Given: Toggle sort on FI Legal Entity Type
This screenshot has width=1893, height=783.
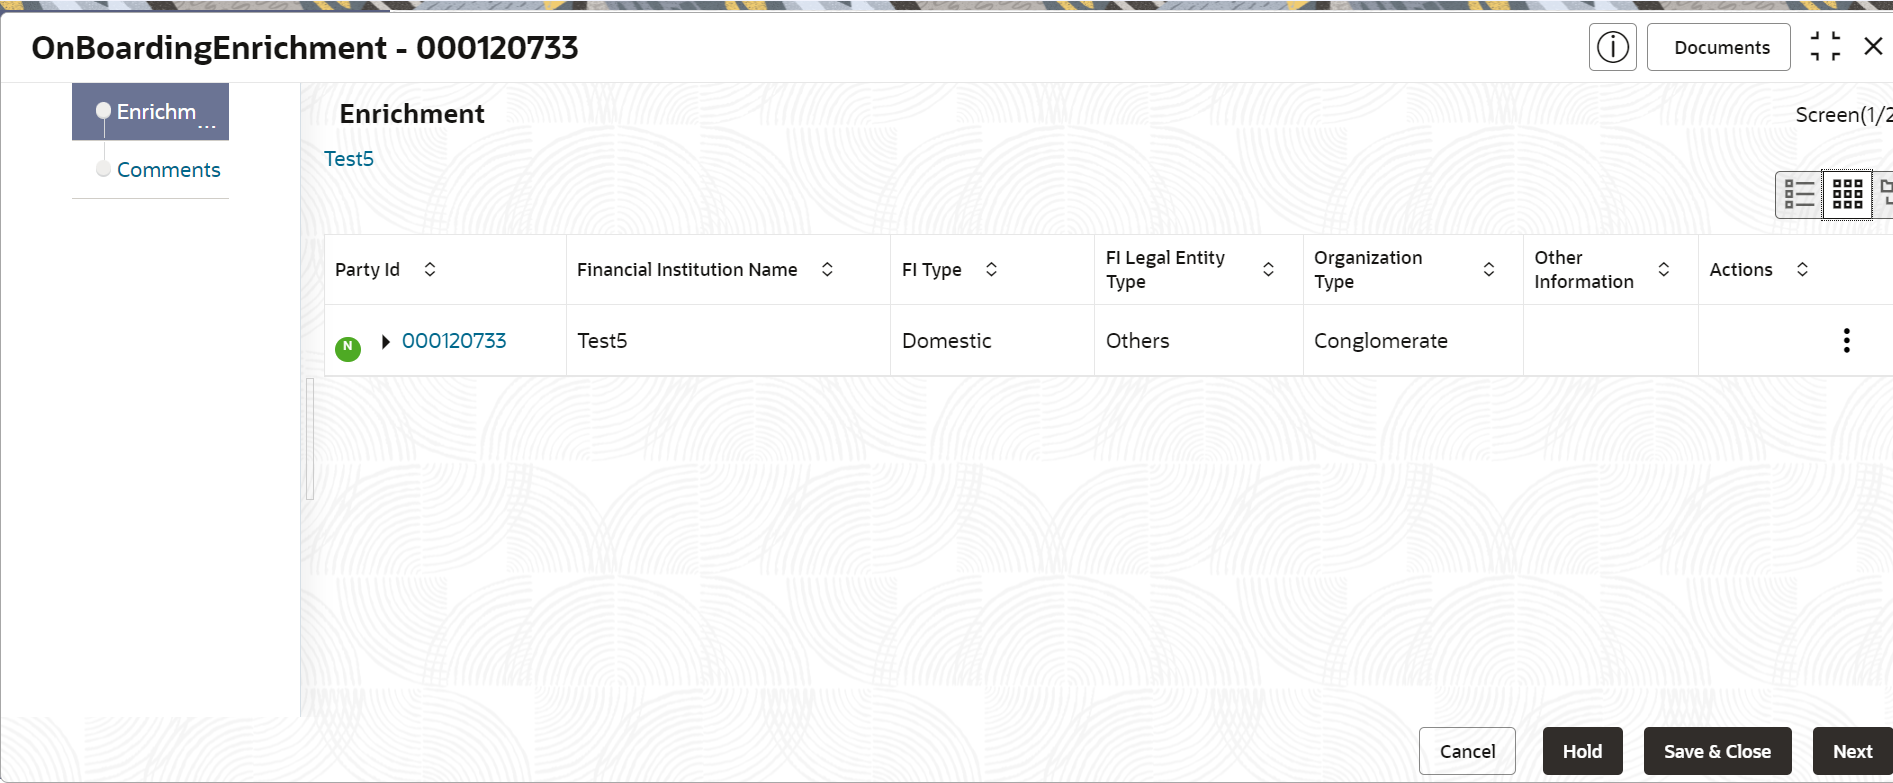Looking at the screenshot, I should [1268, 269].
